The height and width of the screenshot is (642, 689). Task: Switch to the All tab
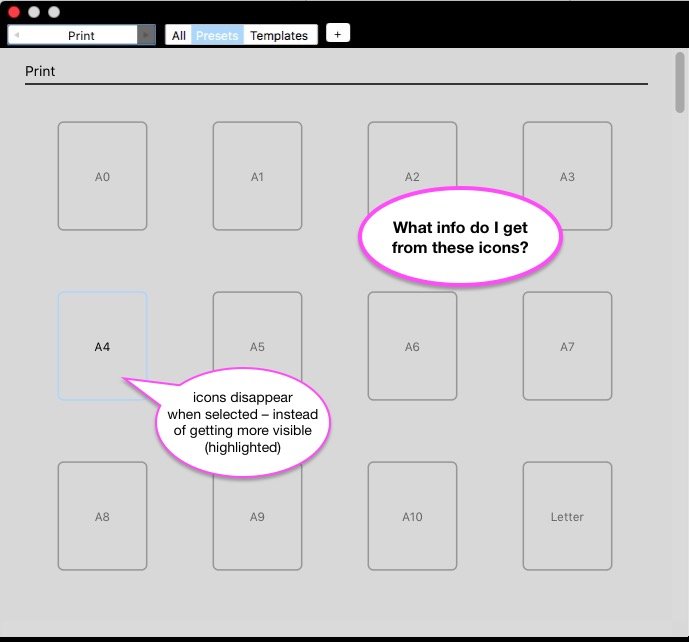coord(178,35)
